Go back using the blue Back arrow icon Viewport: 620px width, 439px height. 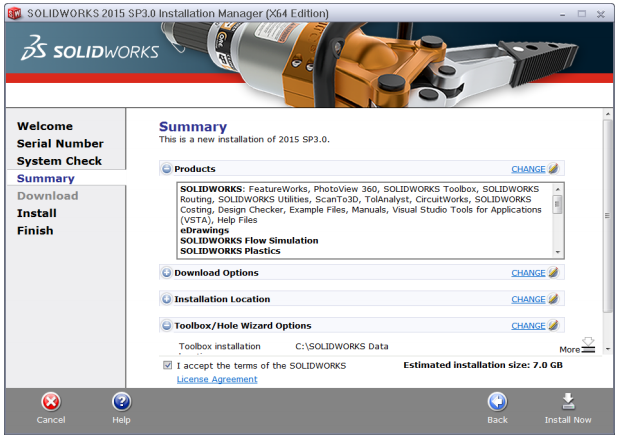[497, 402]
